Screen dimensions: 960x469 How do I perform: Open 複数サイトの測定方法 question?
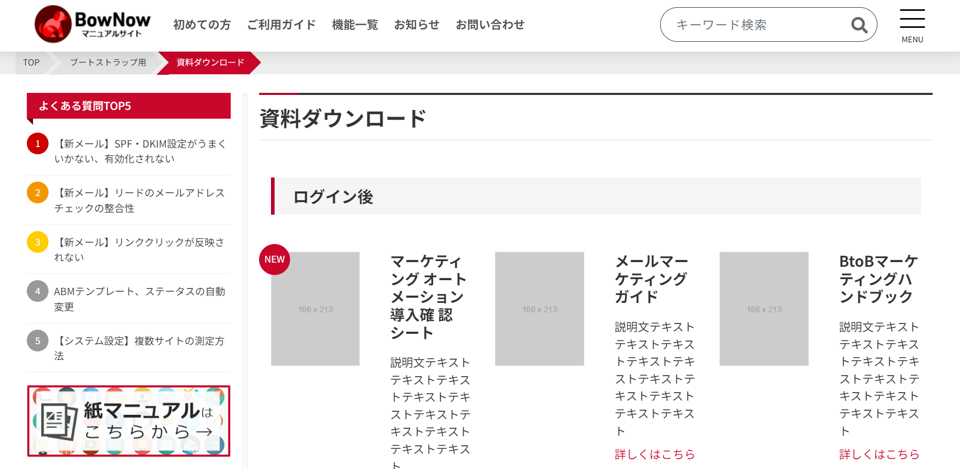point(140,348)
